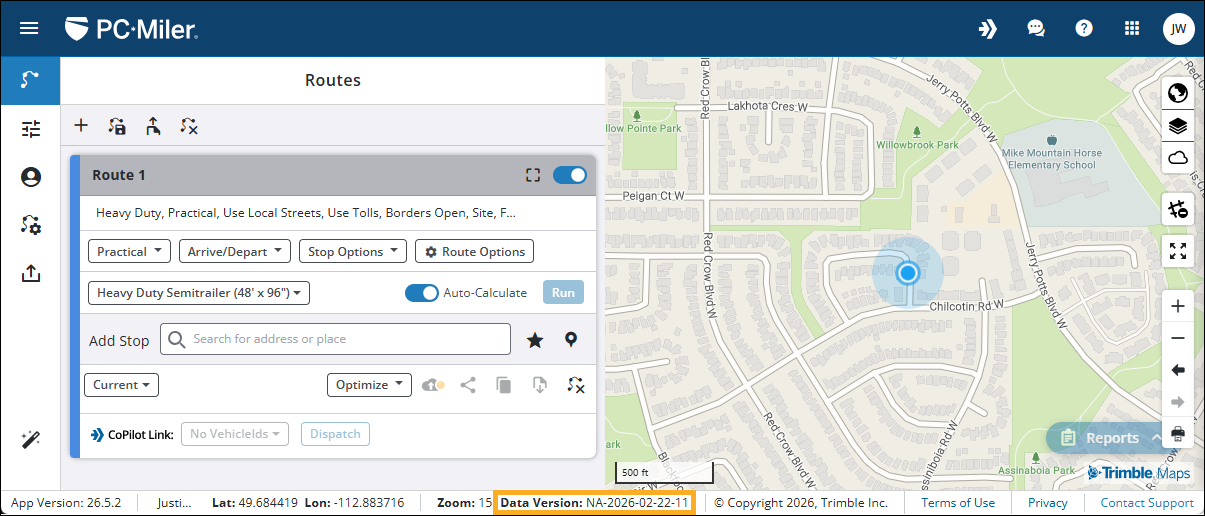Click the blue location marker on map
This screenshot has width=1205, height=516.
click(x=908, y=272)
